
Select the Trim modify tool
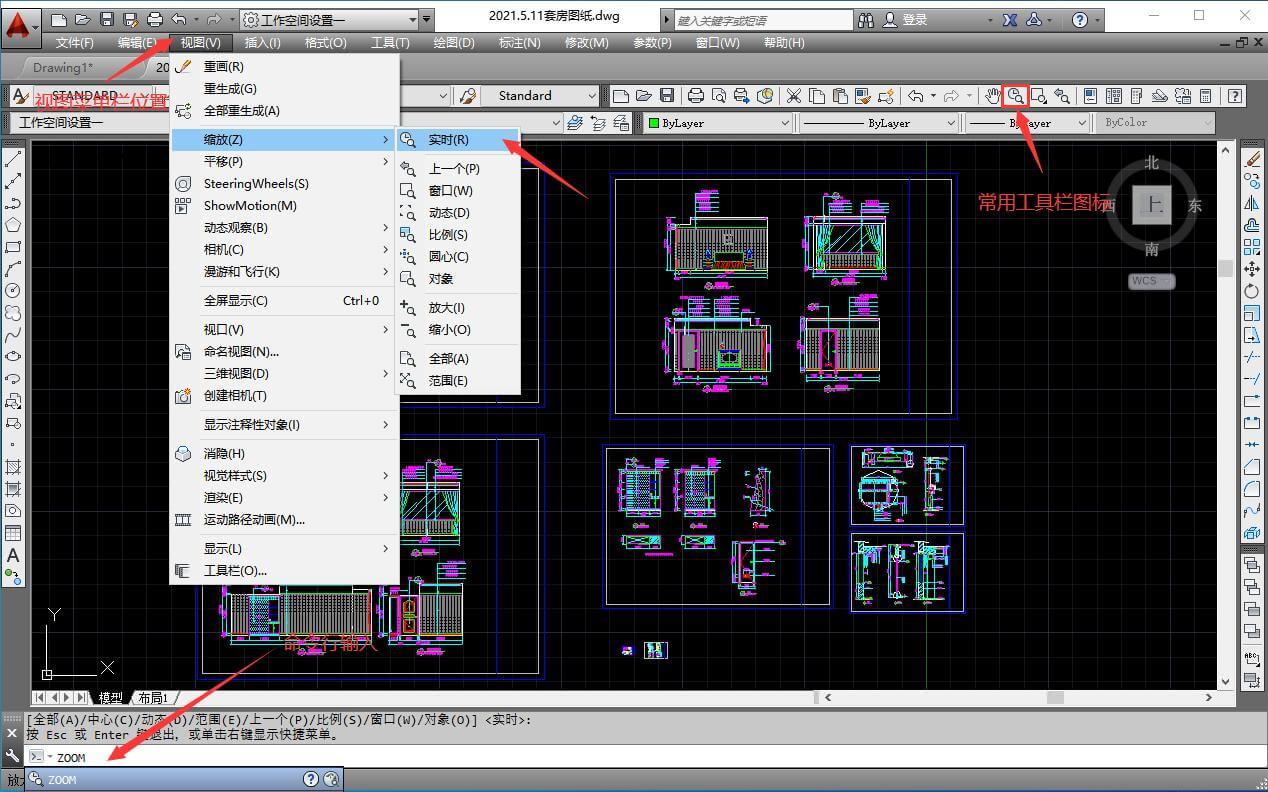(1252, 357)
